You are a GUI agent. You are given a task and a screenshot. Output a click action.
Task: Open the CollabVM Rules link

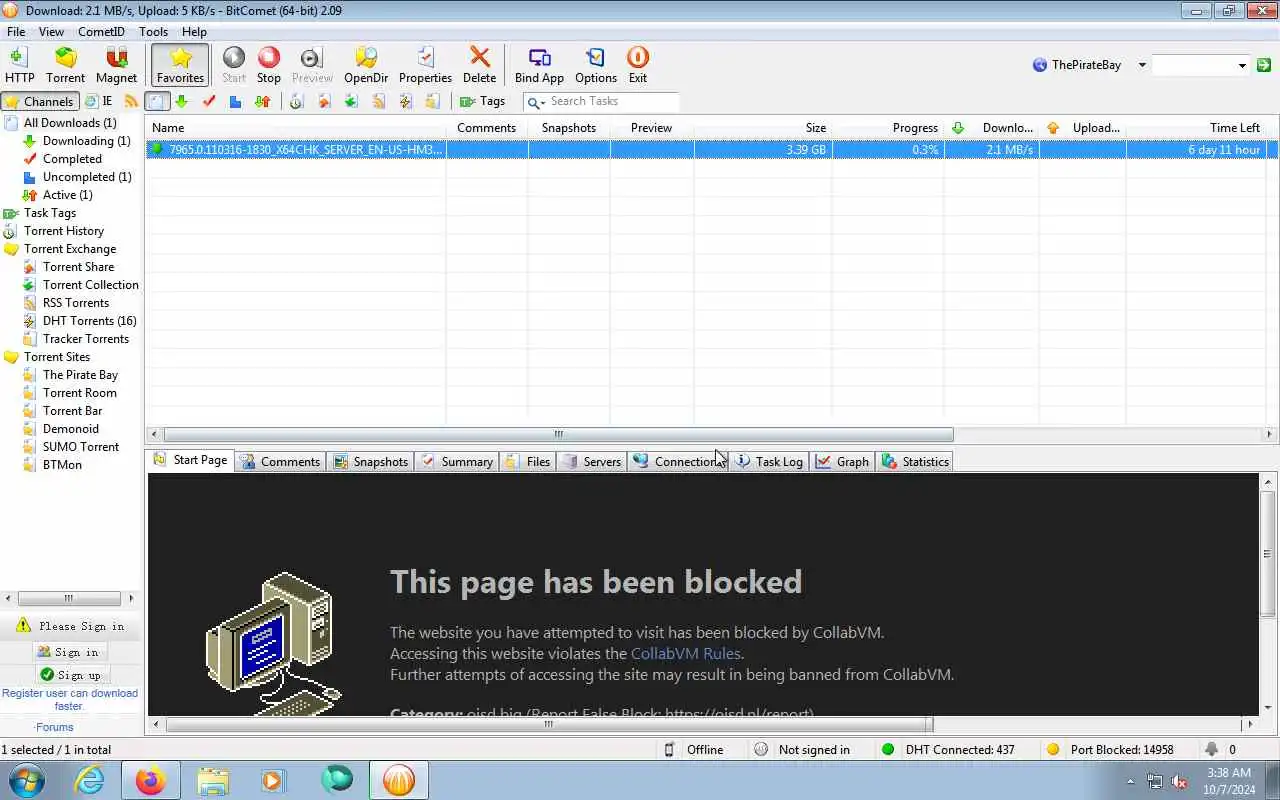[x=686, y=653]
